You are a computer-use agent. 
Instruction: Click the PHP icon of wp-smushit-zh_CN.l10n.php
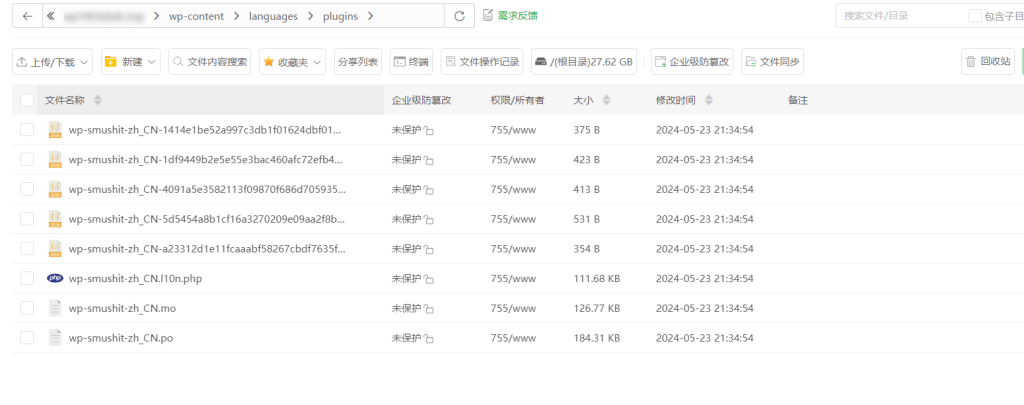pos(55,279)
